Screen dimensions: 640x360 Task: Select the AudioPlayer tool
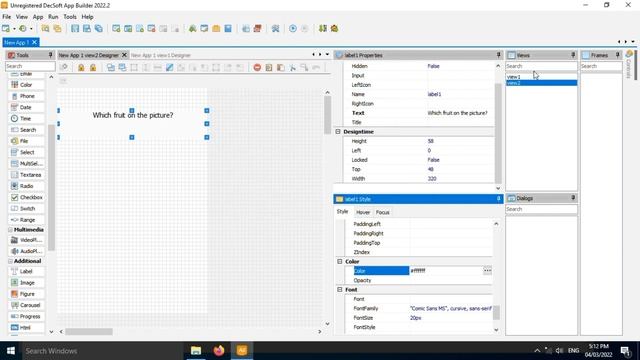pyautogui.click(x=26, y=251)
